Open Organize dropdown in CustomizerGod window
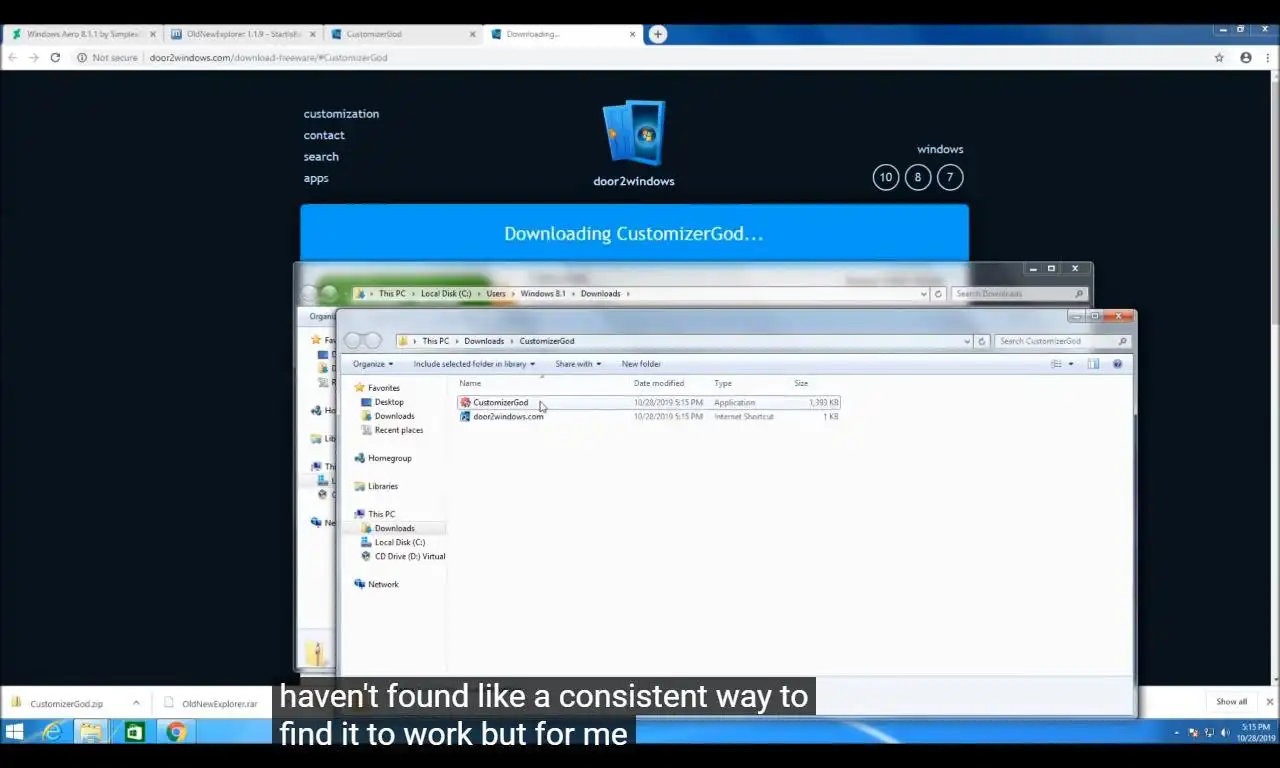This screenshot has width=1280, height=768. pos(373,364)
